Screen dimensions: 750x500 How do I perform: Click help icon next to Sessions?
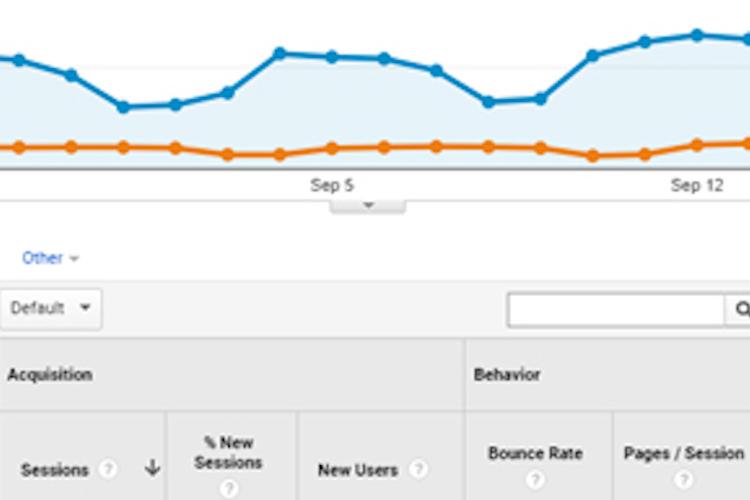tap(107, 469)
